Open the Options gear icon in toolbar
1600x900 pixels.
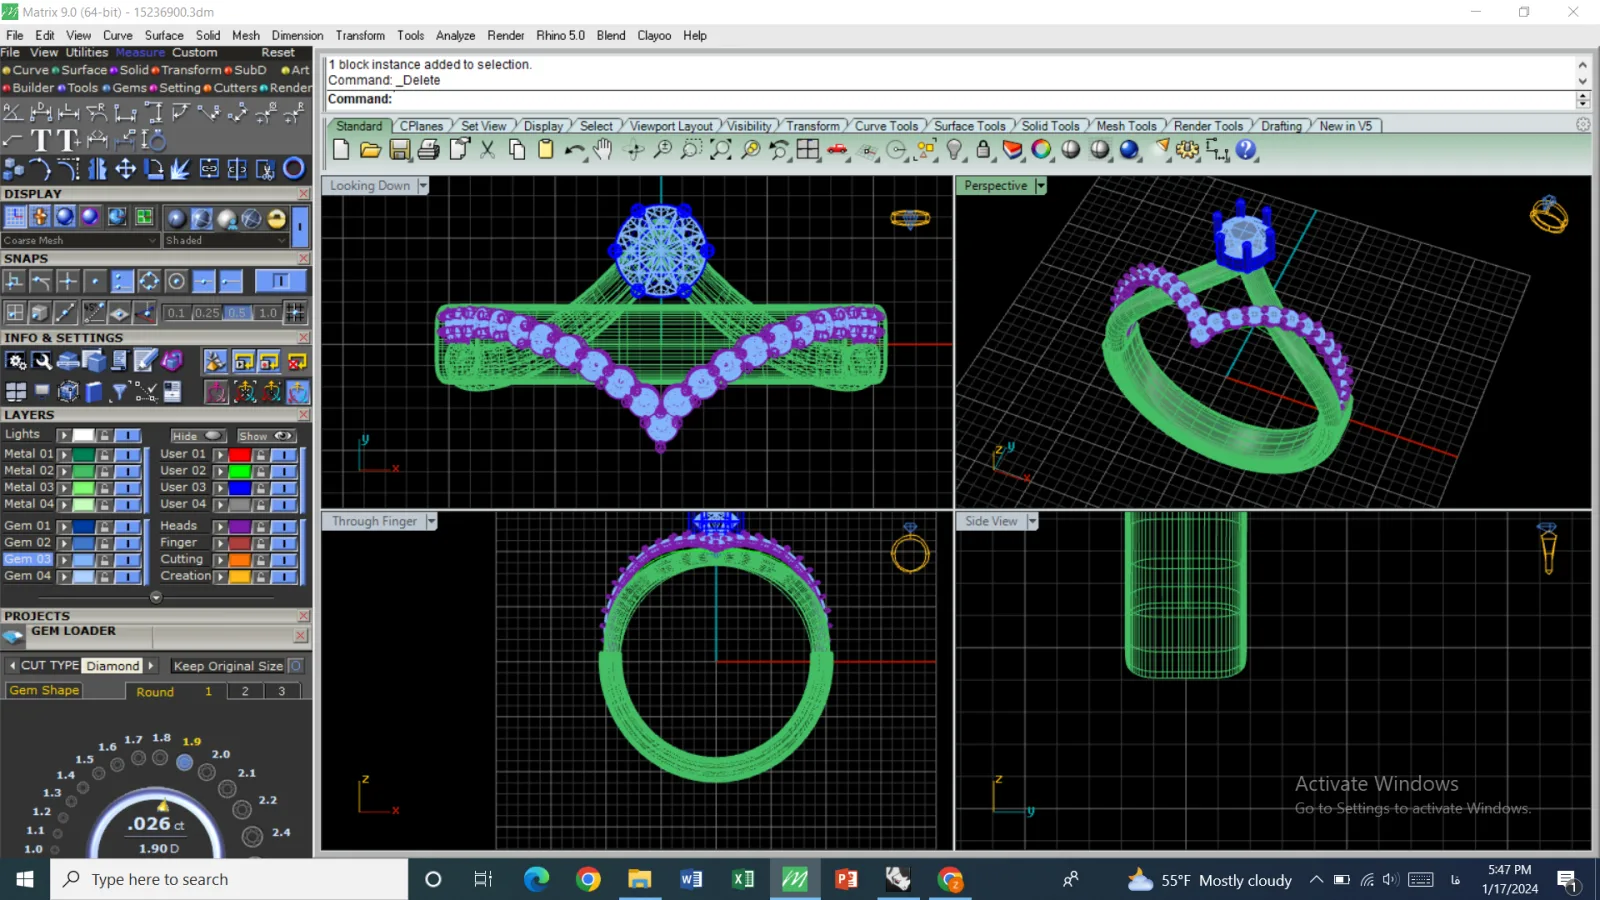(1187, 150)
